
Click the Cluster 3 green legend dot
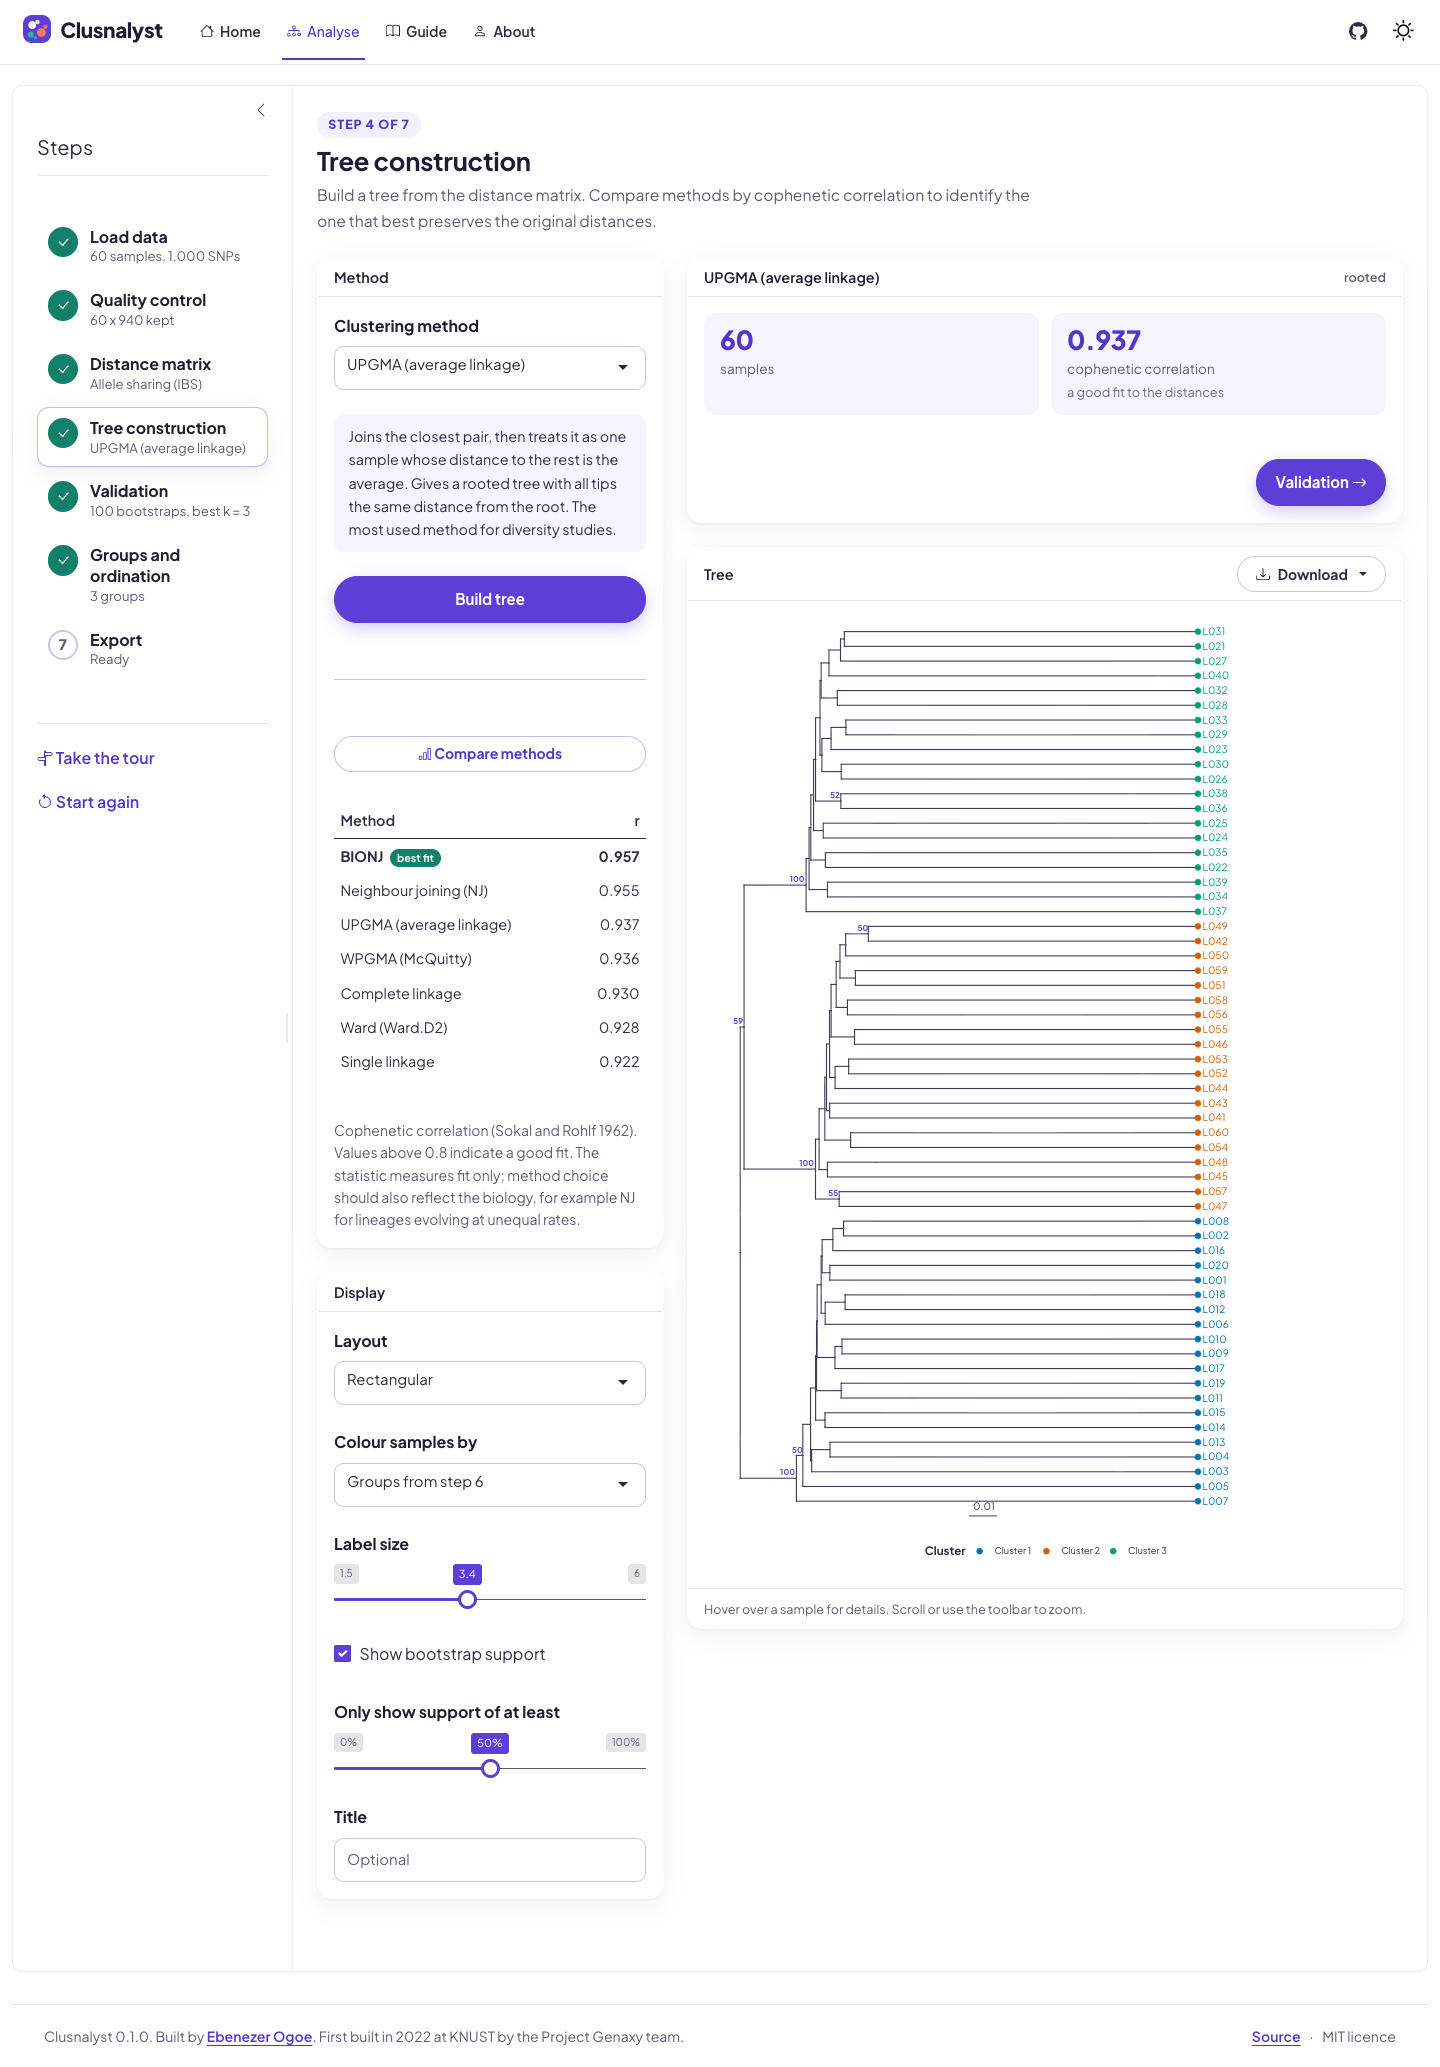[x=1113, y=1551]
